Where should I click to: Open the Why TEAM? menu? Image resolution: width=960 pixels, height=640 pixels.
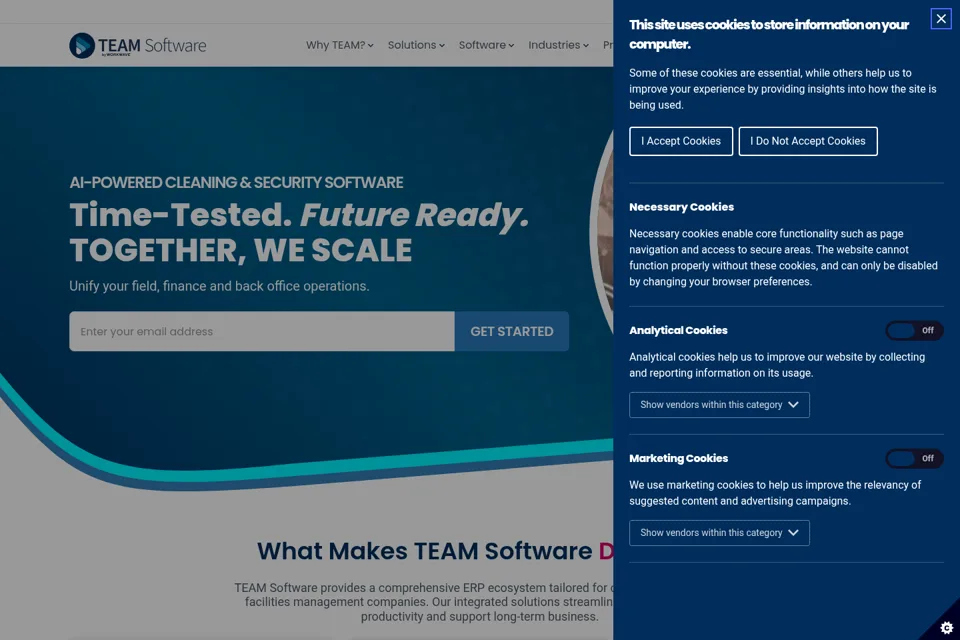click(340, 45)
